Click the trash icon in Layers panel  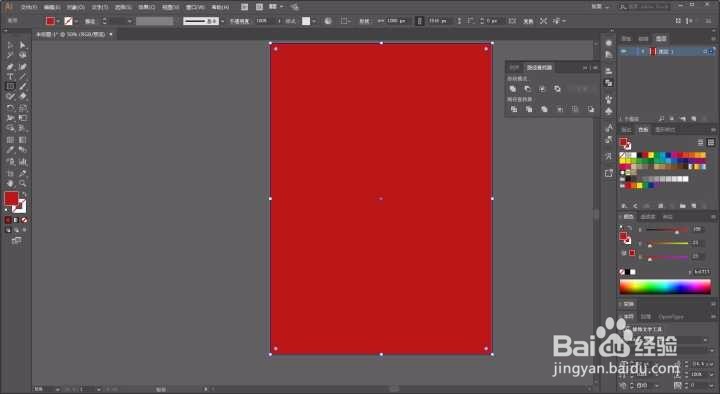(x=705, y=118)
